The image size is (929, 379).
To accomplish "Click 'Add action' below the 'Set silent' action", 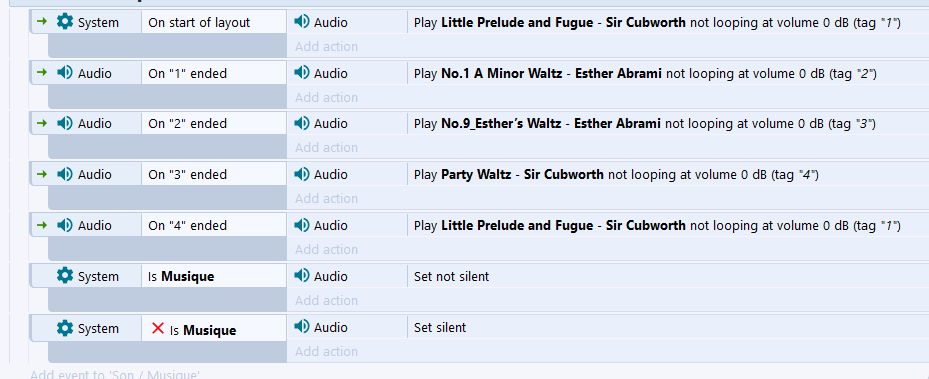I will (326, 351).
